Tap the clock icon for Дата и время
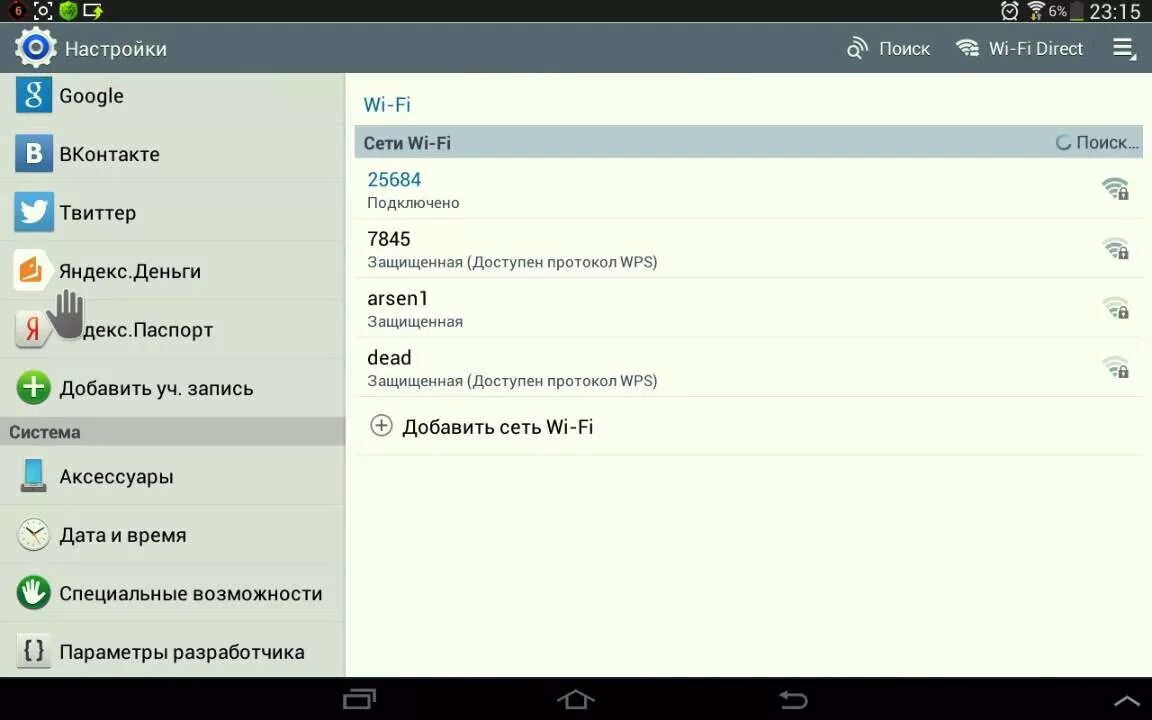 (34, 534)
